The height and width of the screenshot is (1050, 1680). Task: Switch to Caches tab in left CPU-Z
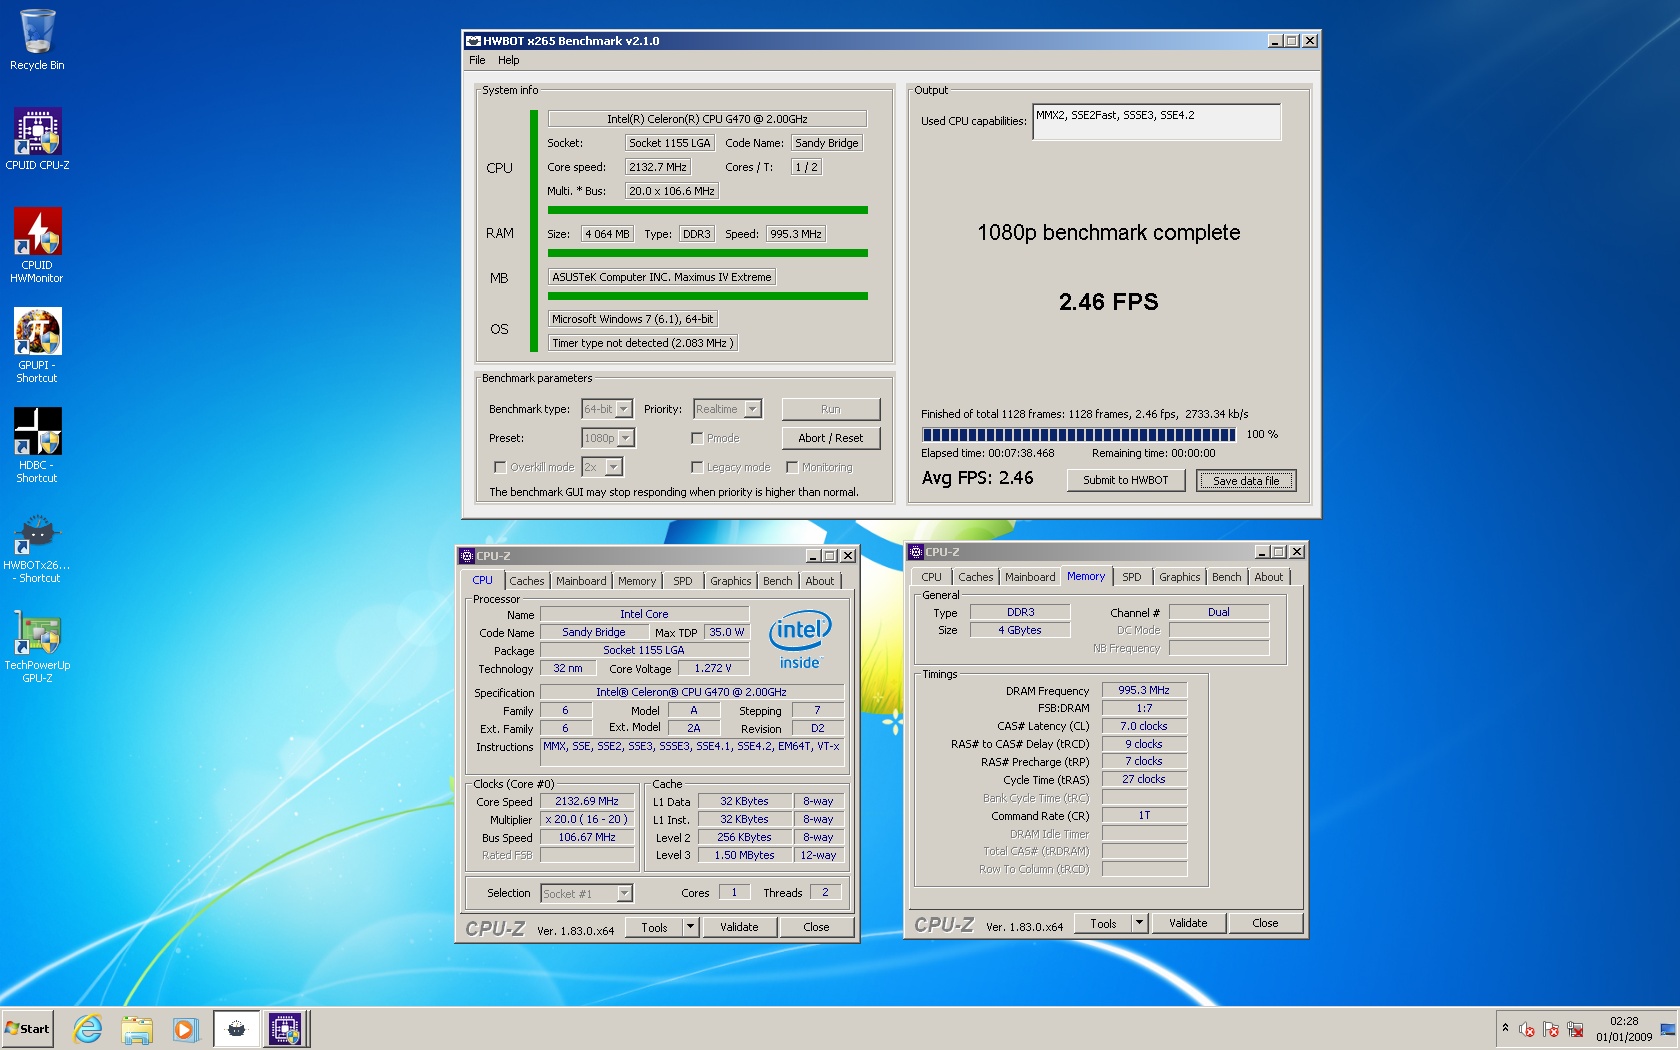[527, 581]
